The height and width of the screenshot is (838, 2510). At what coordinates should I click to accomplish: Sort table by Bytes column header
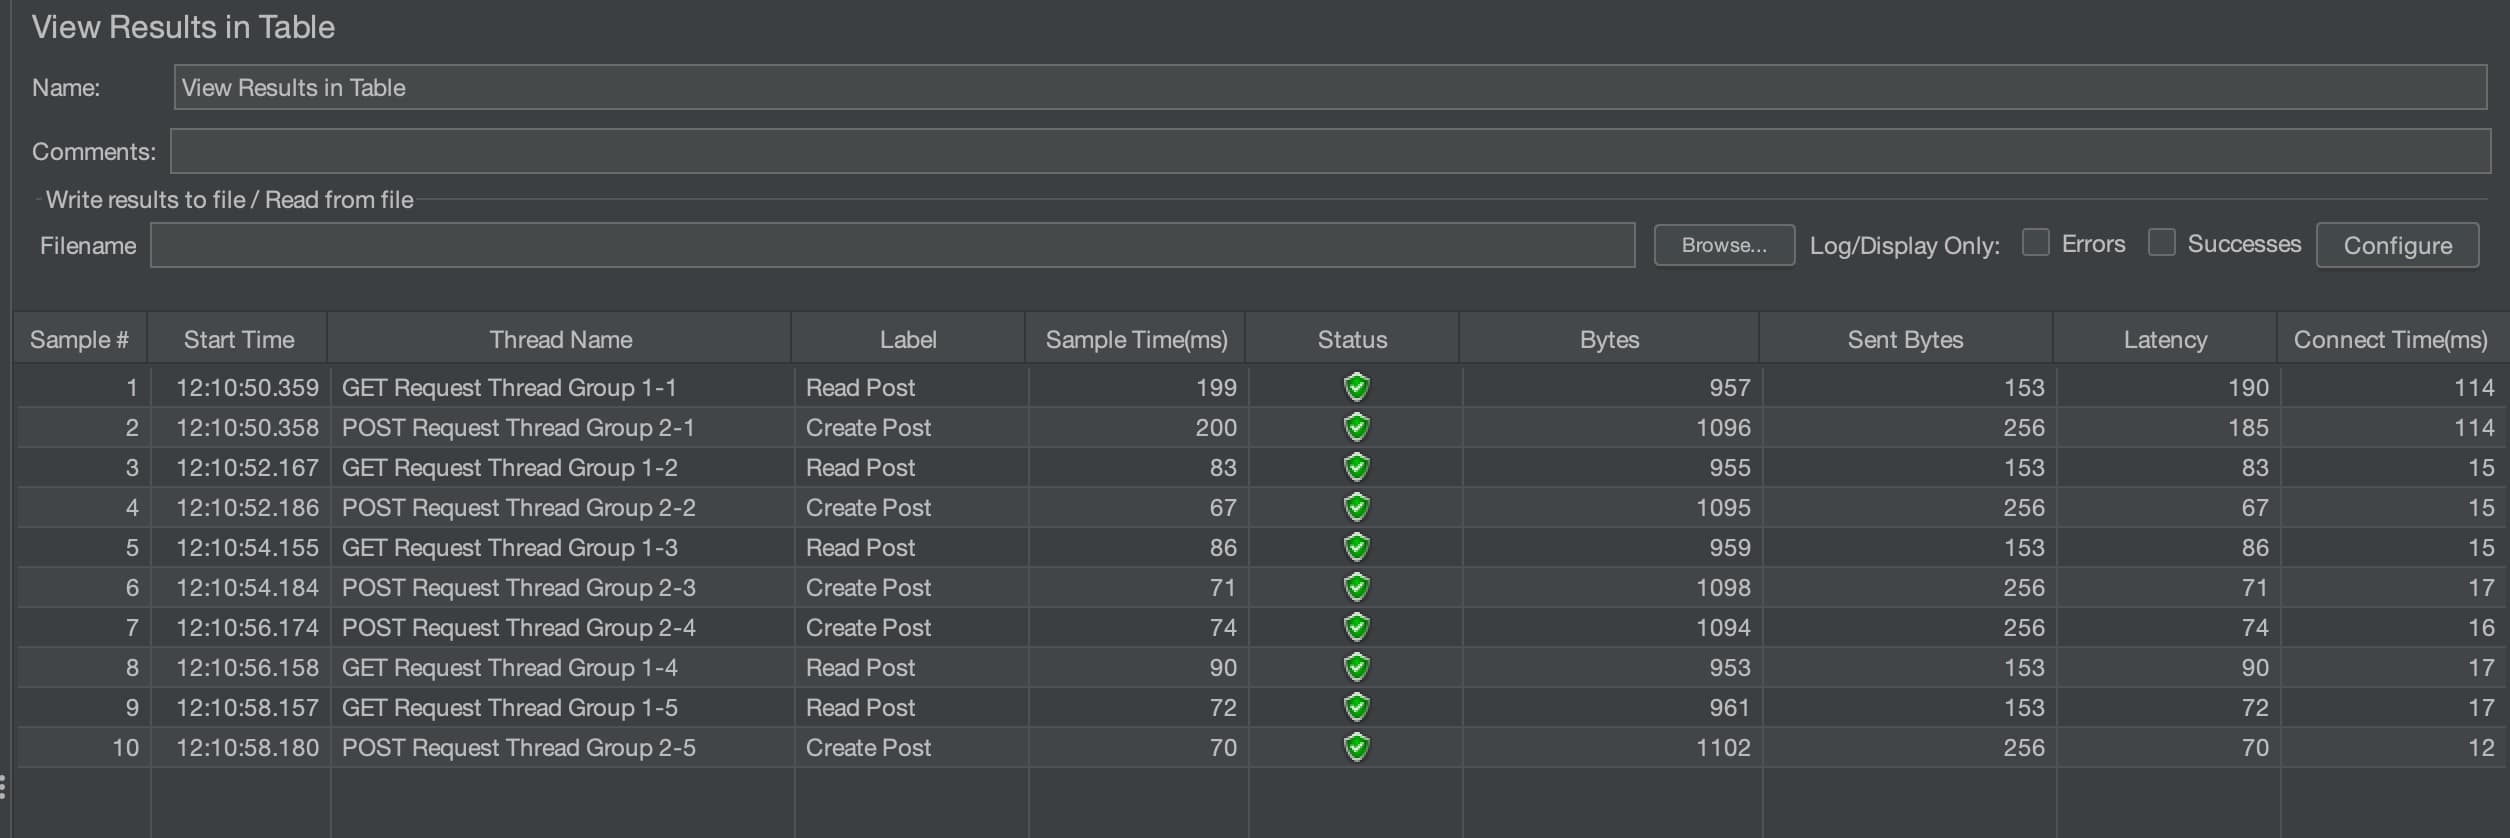click(1609, 339)
